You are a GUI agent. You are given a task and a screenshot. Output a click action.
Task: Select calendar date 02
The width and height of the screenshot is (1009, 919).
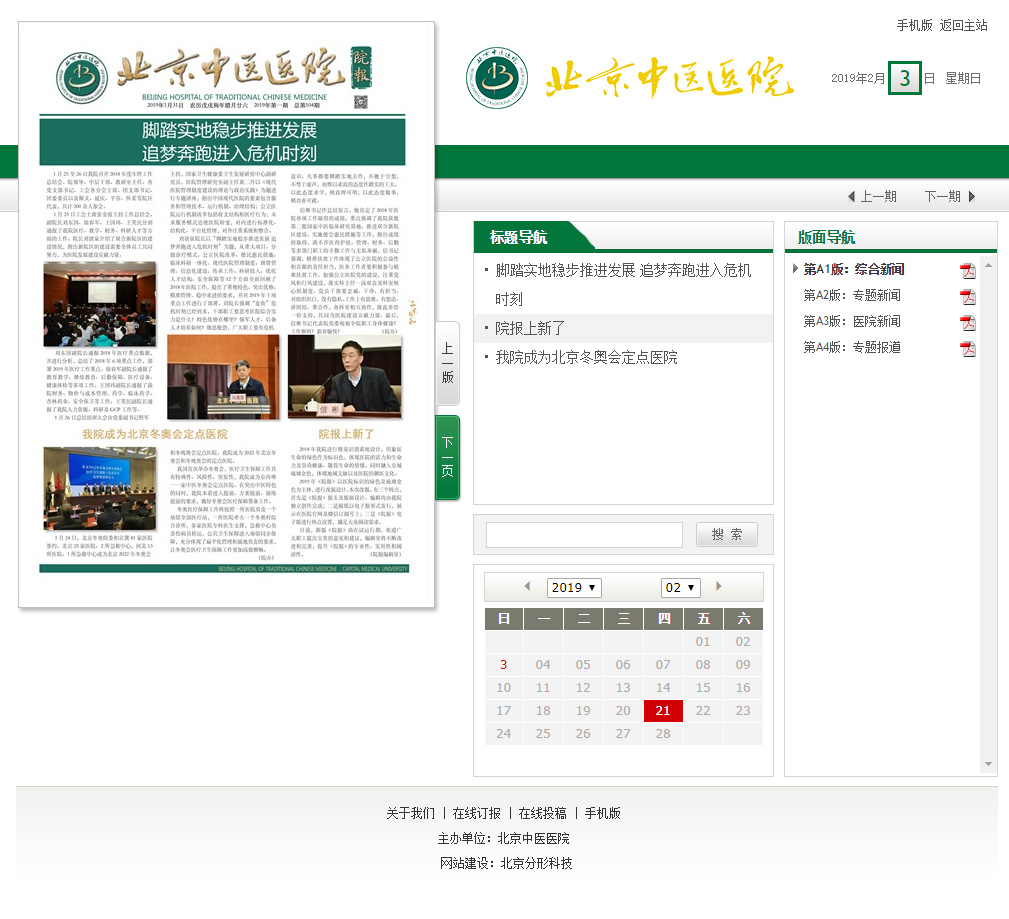click(743, 642)
